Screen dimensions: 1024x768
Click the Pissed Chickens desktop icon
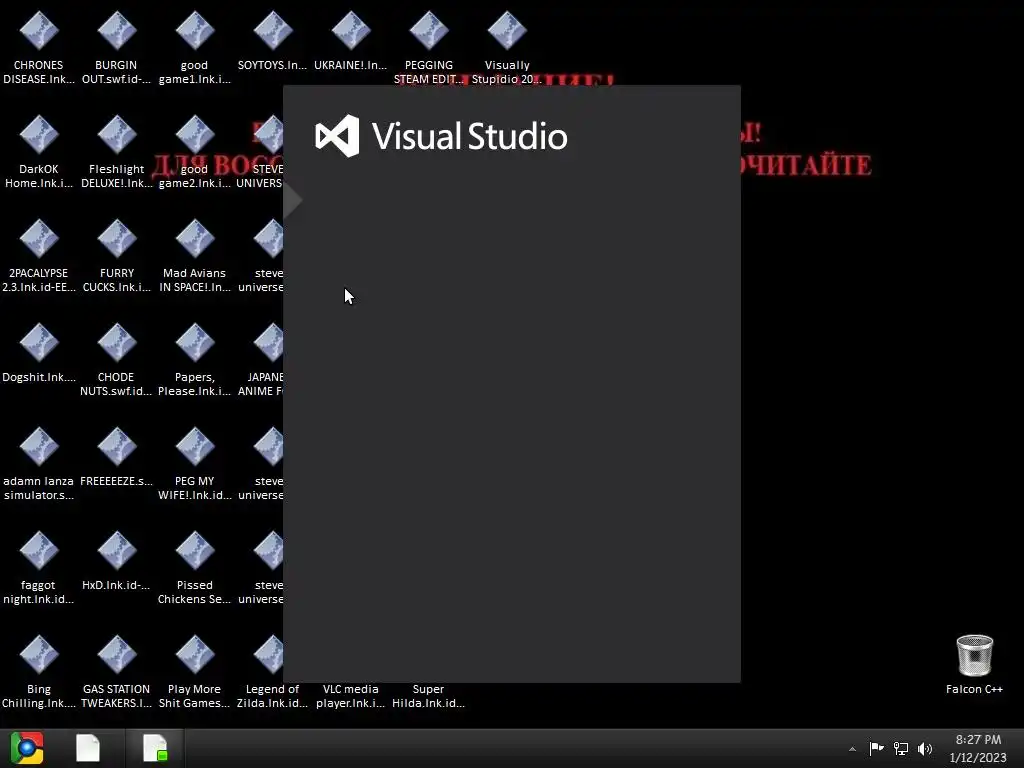pyautogui.click(x=195, y=567)
